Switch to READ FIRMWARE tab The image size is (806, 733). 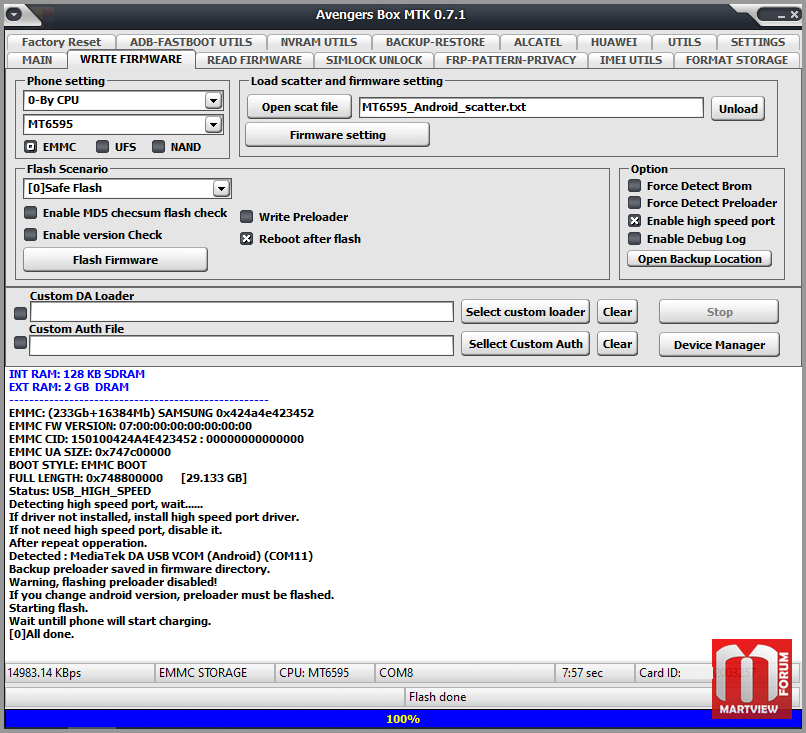click(254, 60)
